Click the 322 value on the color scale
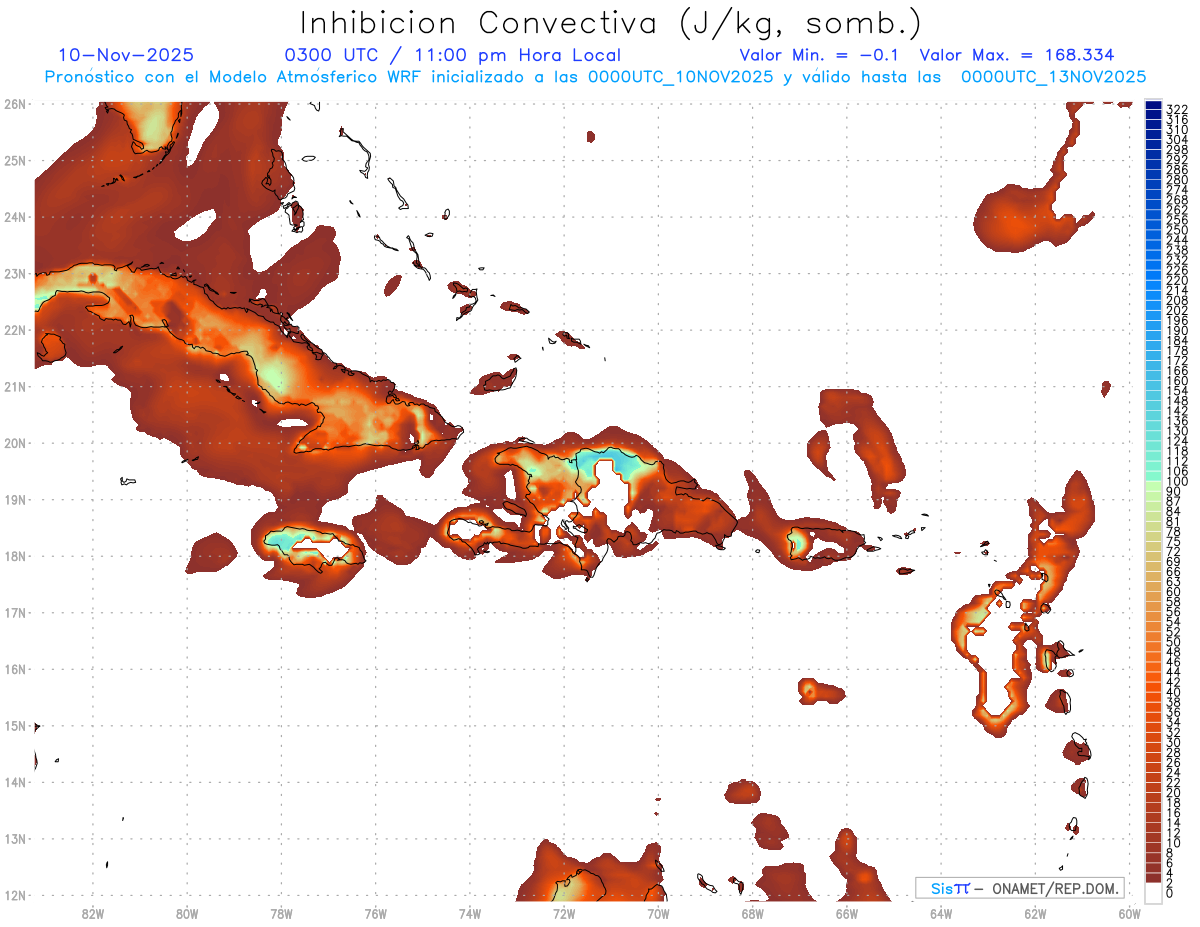Viewport: 1200px width, 927px height. (x=1177, y=109)
